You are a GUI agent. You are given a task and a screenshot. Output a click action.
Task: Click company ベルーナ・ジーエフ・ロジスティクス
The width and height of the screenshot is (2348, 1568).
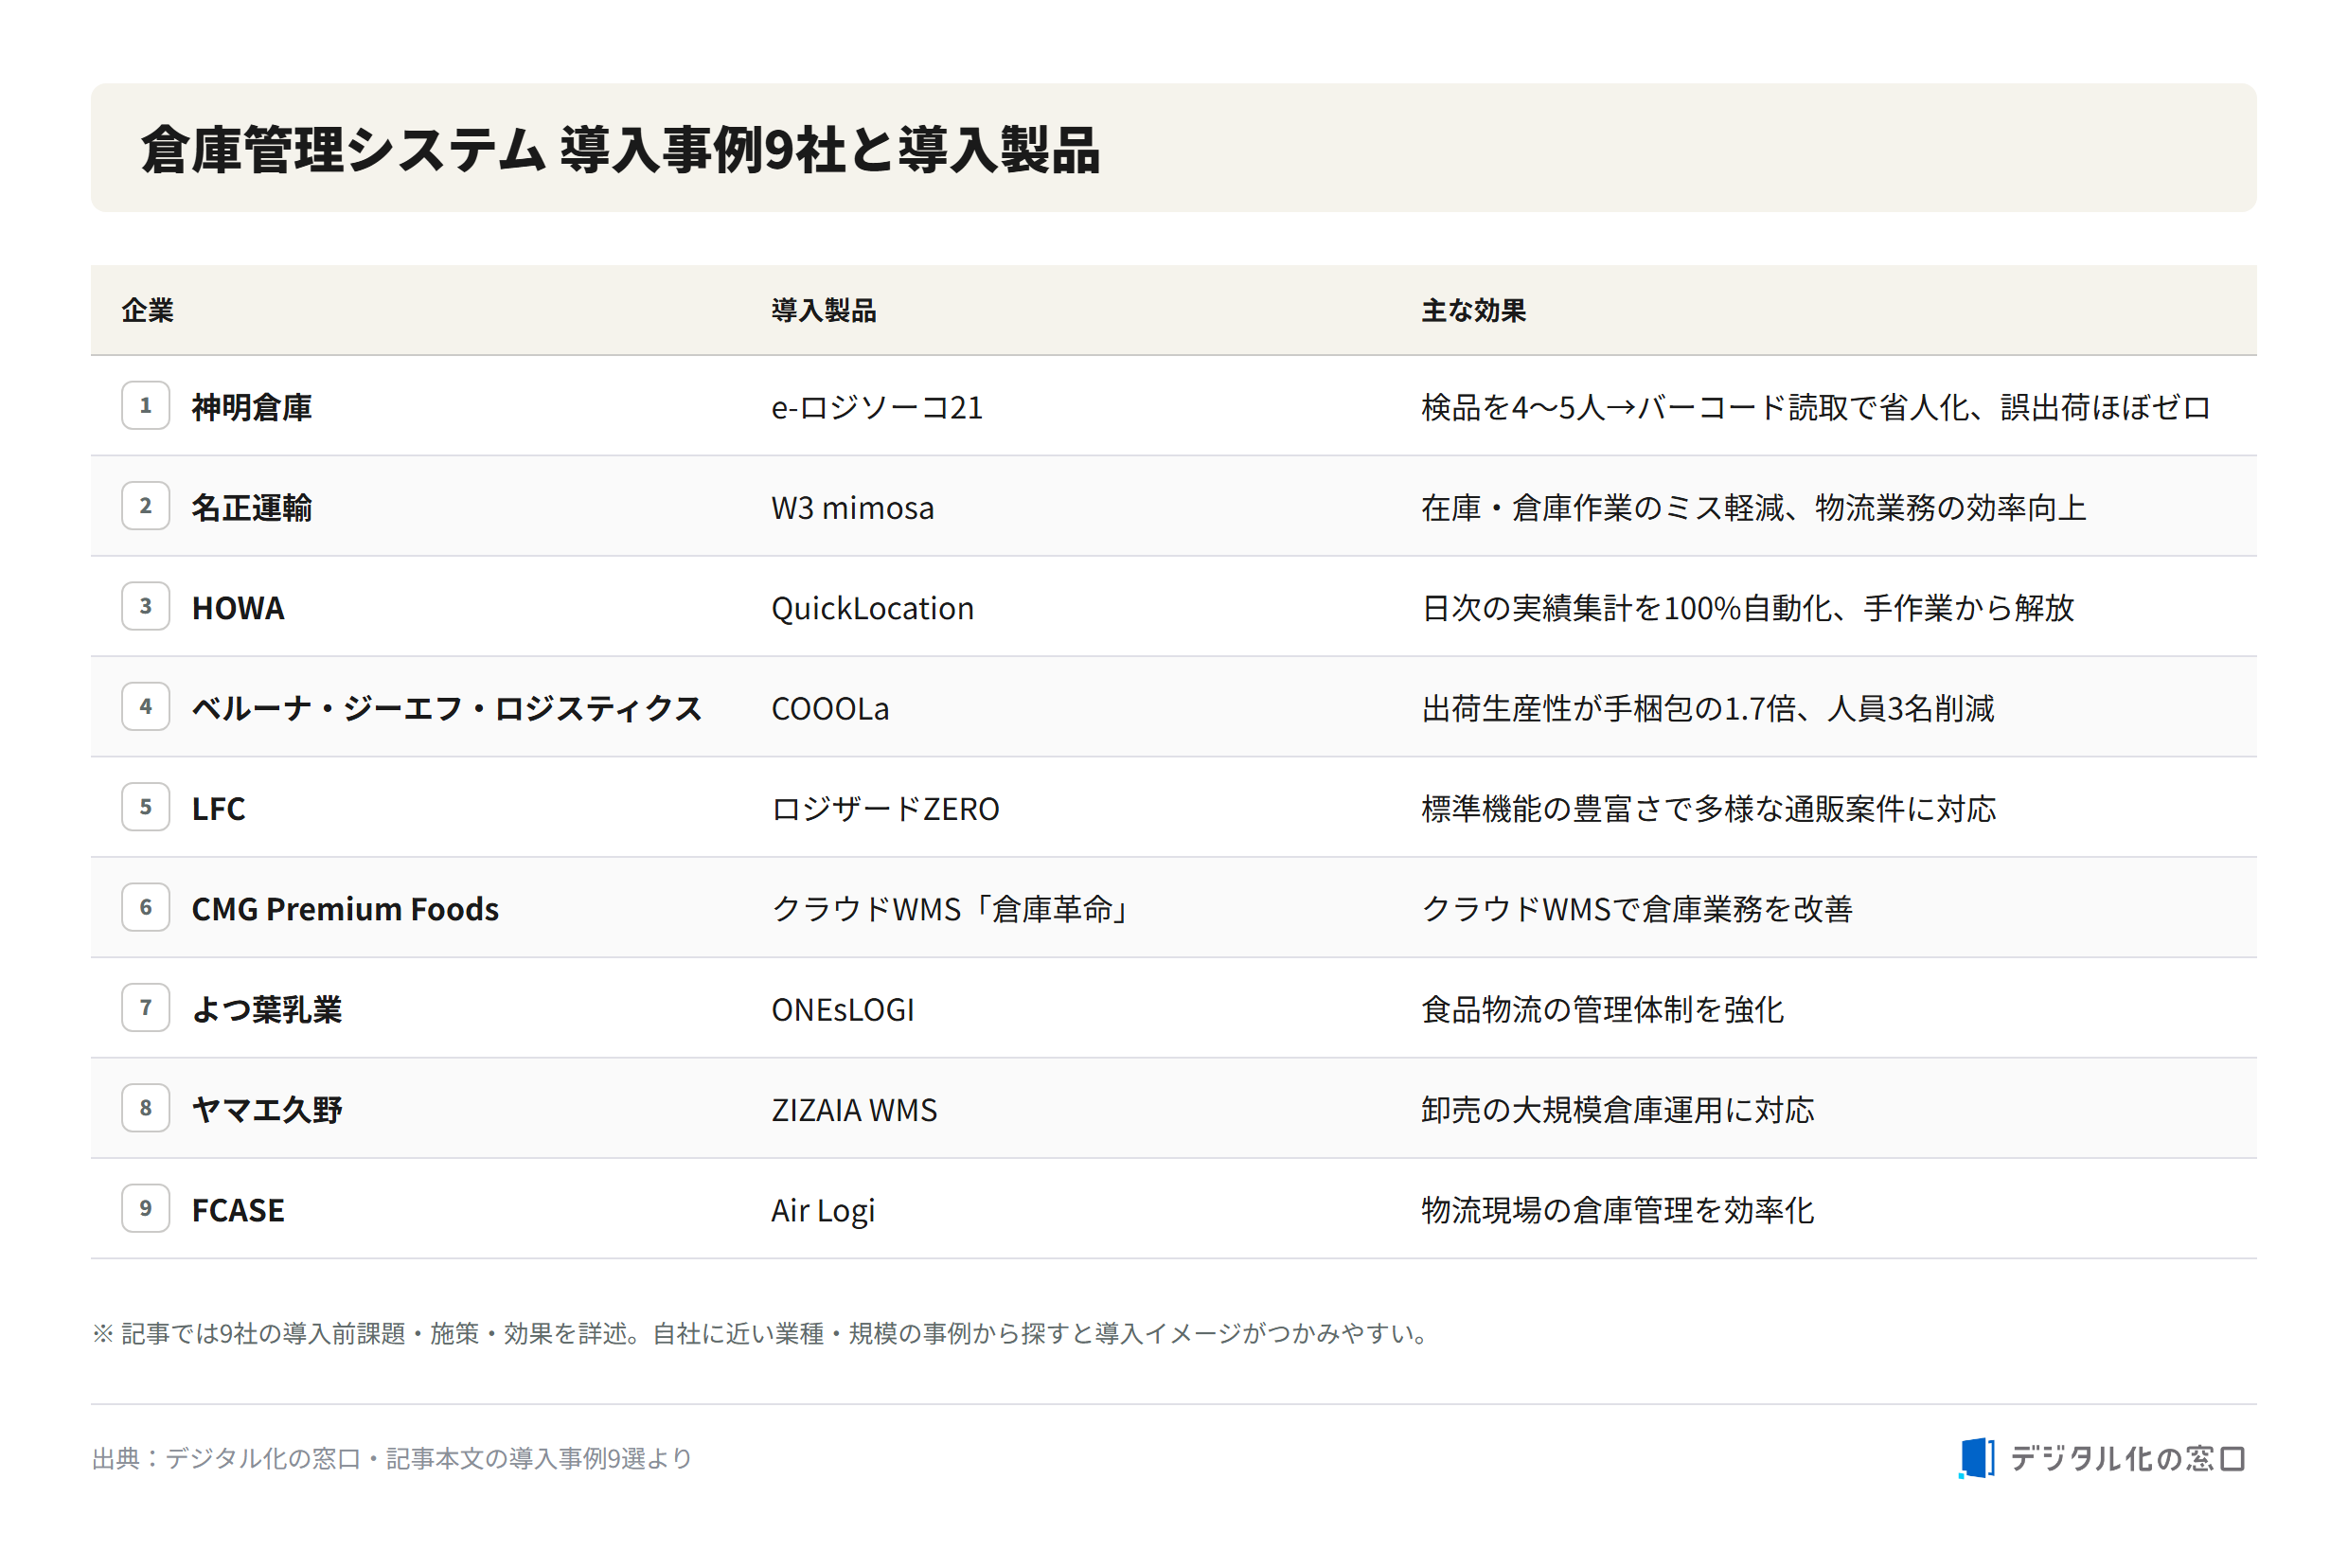447,708
